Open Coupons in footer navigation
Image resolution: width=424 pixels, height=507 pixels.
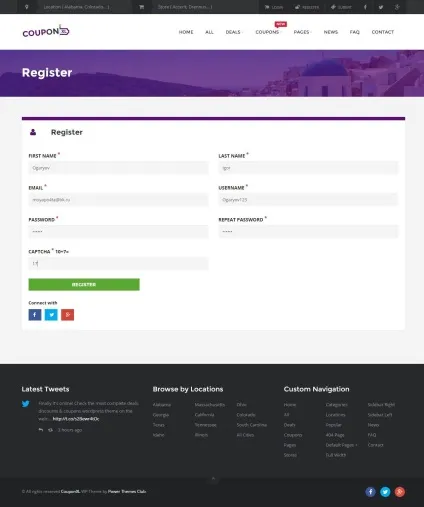[293, 435]
